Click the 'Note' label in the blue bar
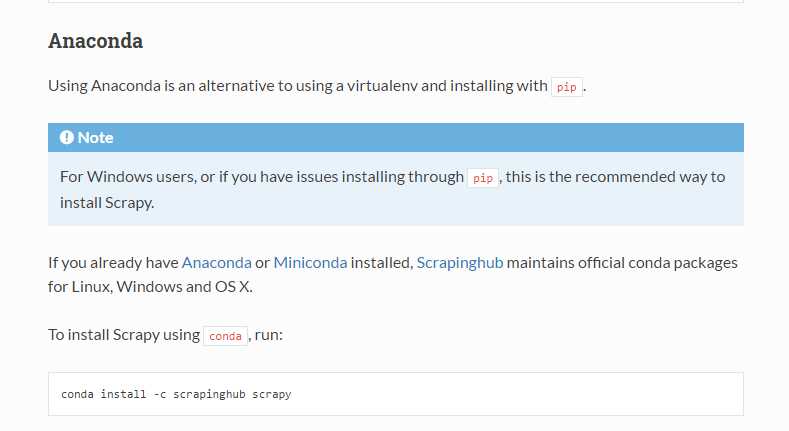Image resolution: width=789 pixels, height=431 pixels. coord(96,137)
